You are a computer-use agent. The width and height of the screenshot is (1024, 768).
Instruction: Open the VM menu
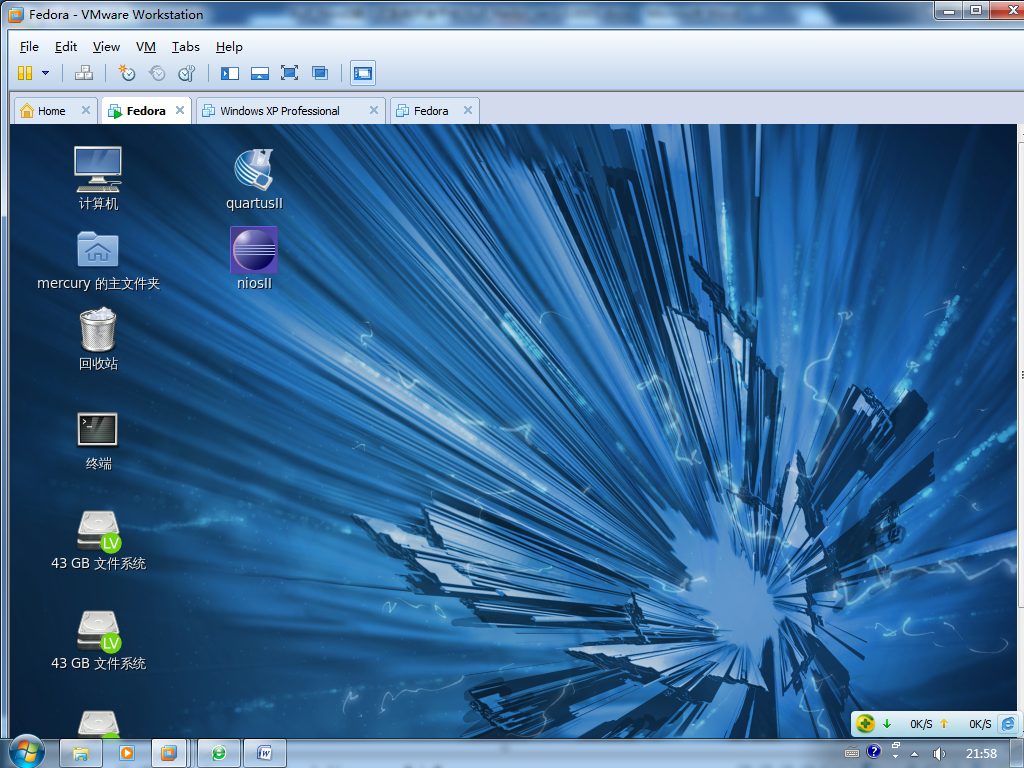pos(146,47)
